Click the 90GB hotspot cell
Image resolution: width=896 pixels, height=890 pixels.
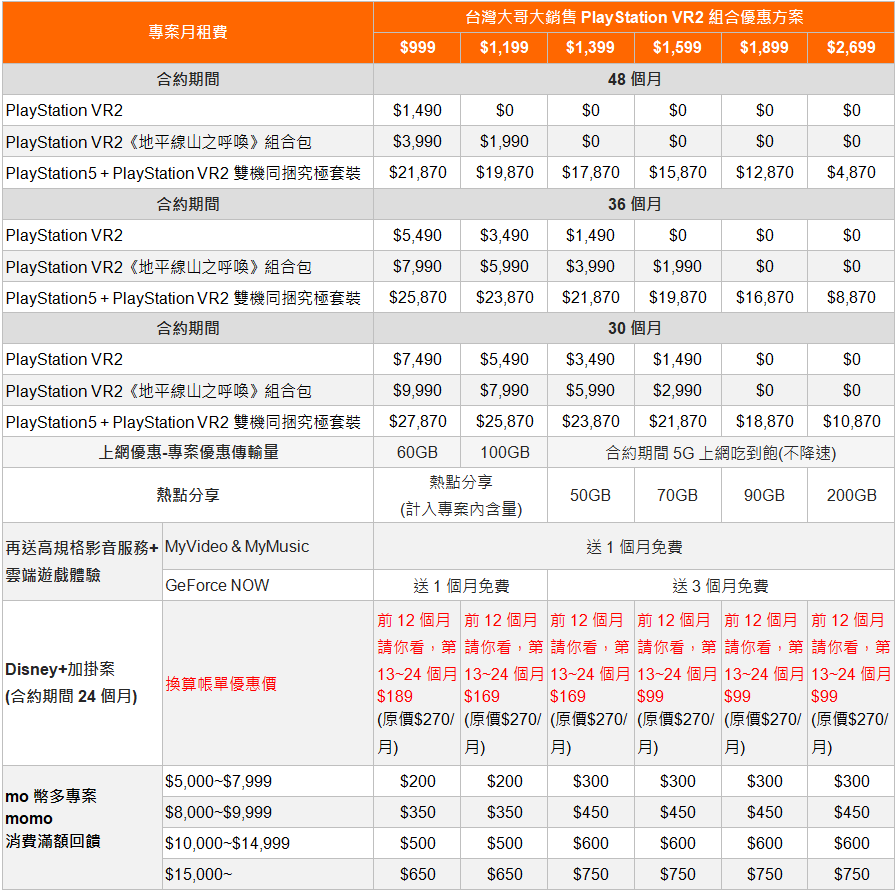[764, 495]
